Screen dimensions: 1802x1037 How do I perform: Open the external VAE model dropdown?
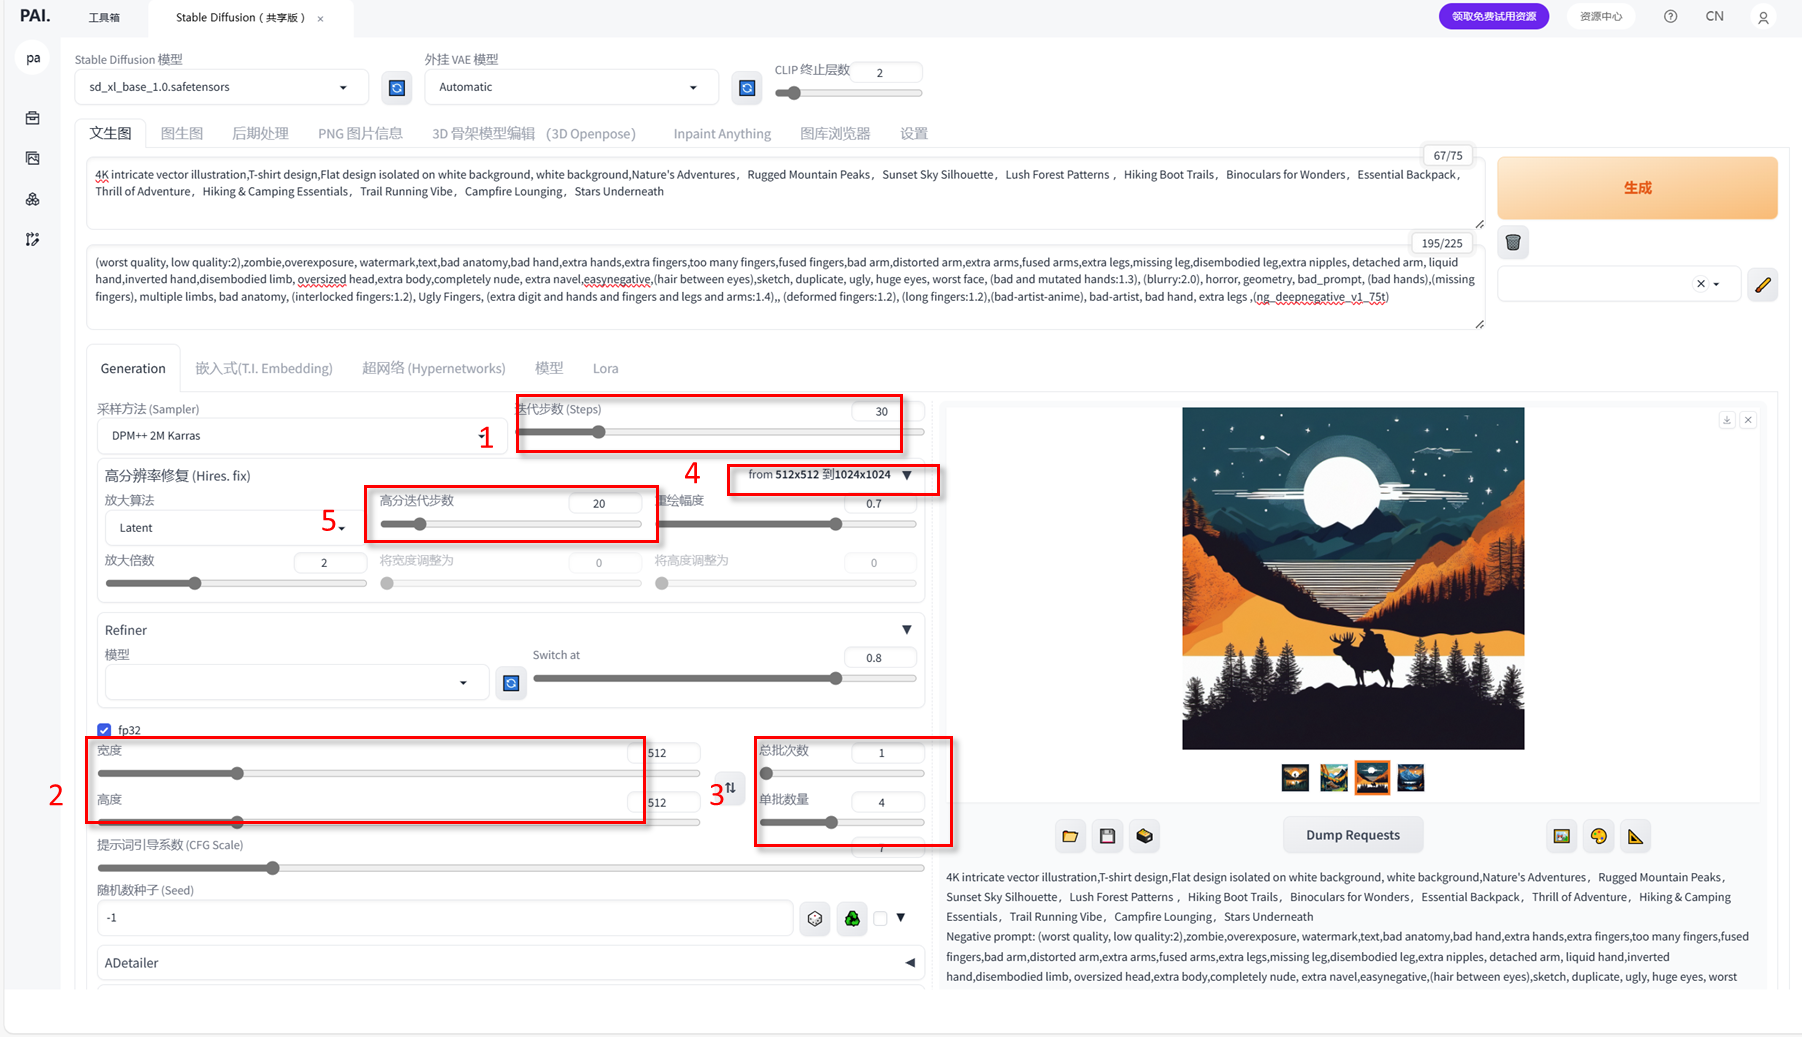(571, 87)
